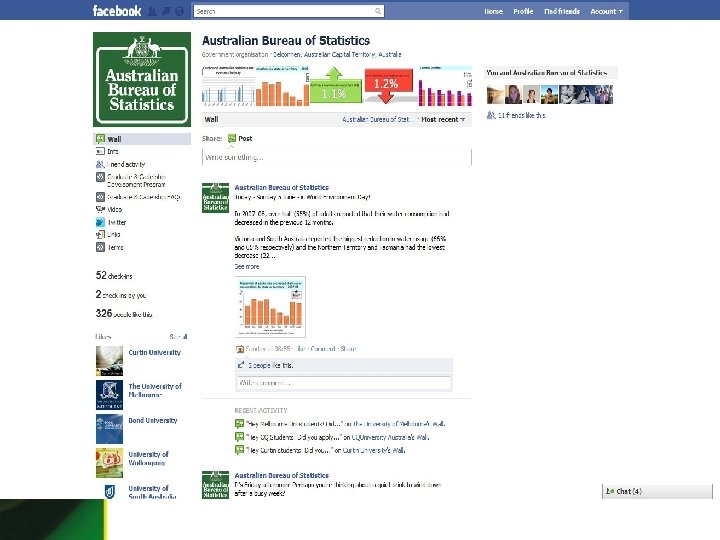Open second post author Australian Bureau of Statistics
Viewport: 720px width, 540px height.
tap(281, 475)
